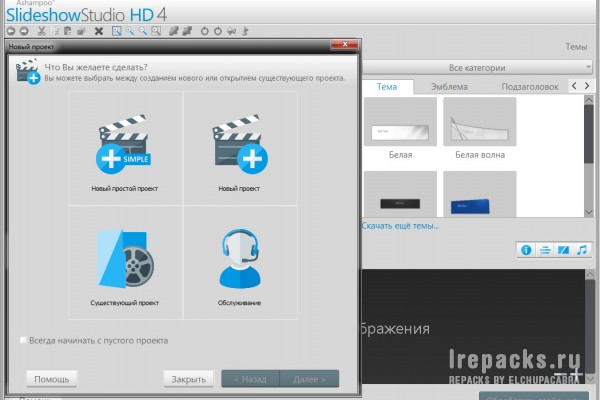Select the blue bar theme thumbnail
600x400 pixels.
click(x=480, y=194)
